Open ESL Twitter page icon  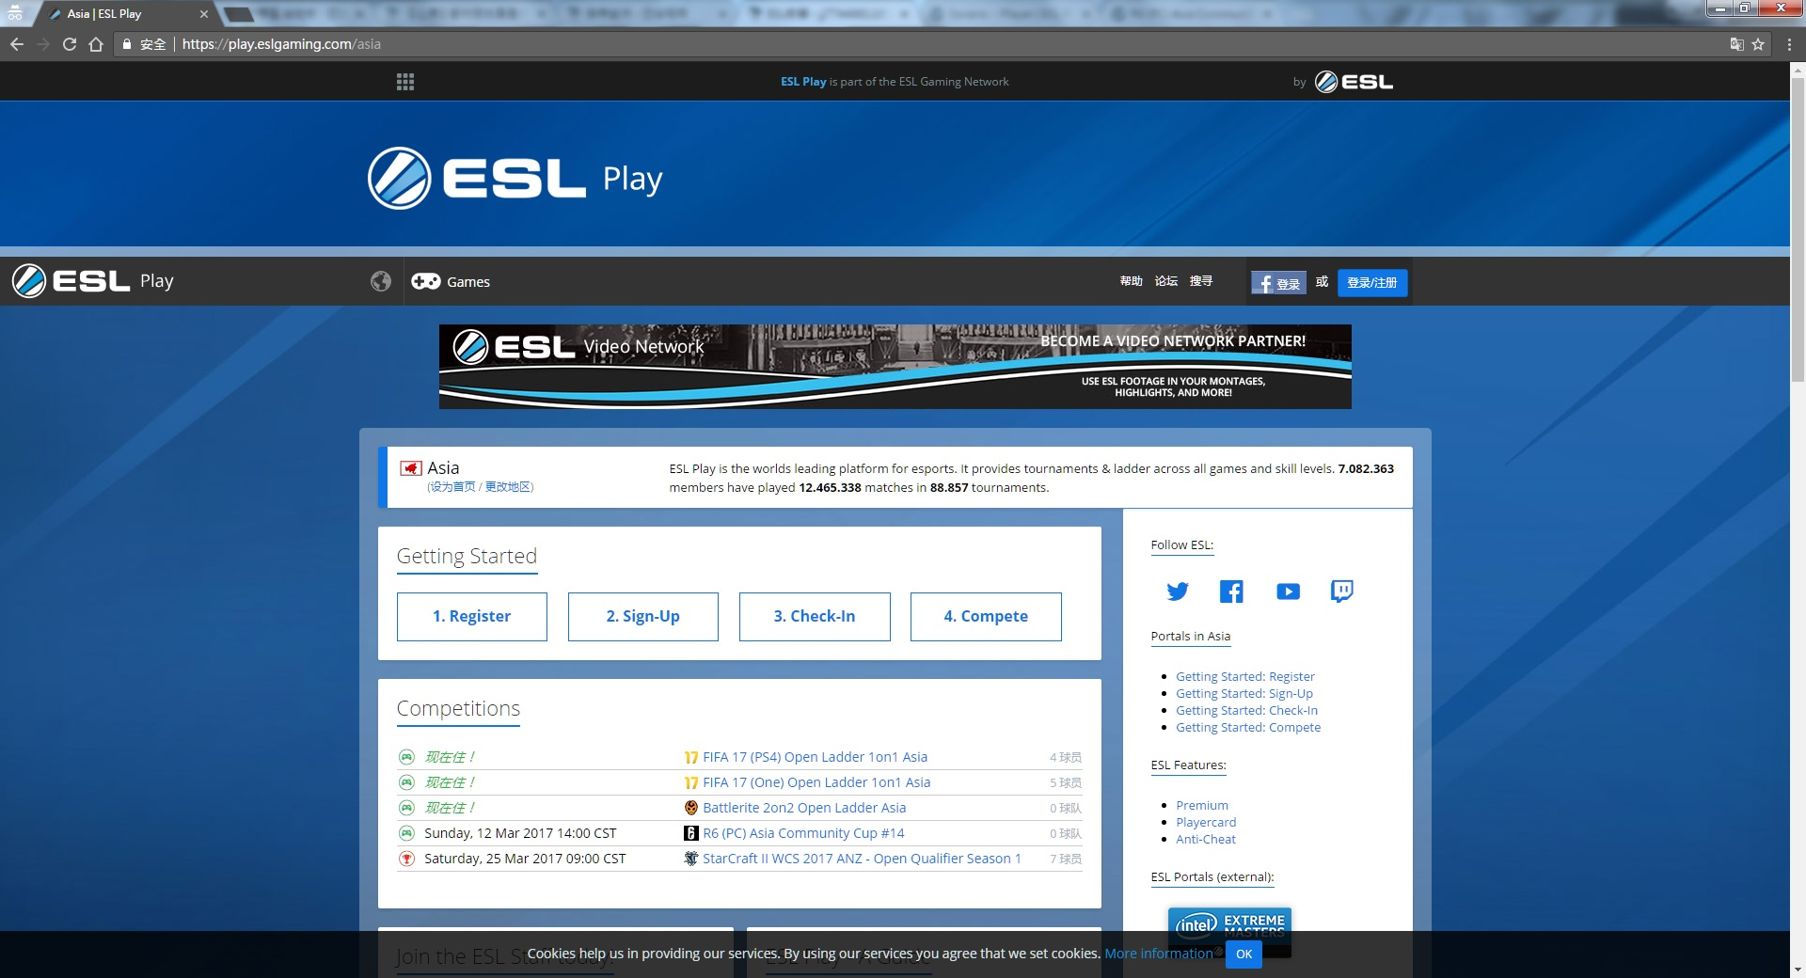click(1178, 591)
